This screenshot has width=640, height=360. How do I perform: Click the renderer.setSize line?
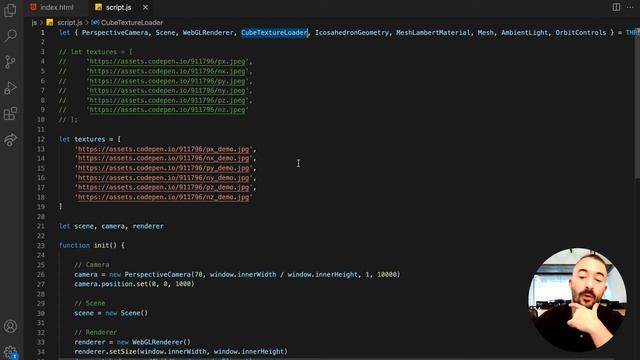coord(181,351)
